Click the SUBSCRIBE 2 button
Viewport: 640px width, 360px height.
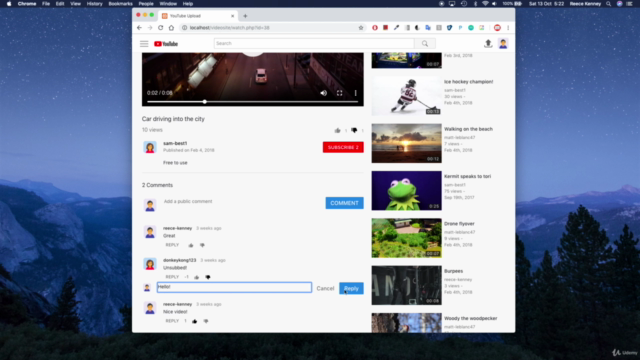coord(343,147)
